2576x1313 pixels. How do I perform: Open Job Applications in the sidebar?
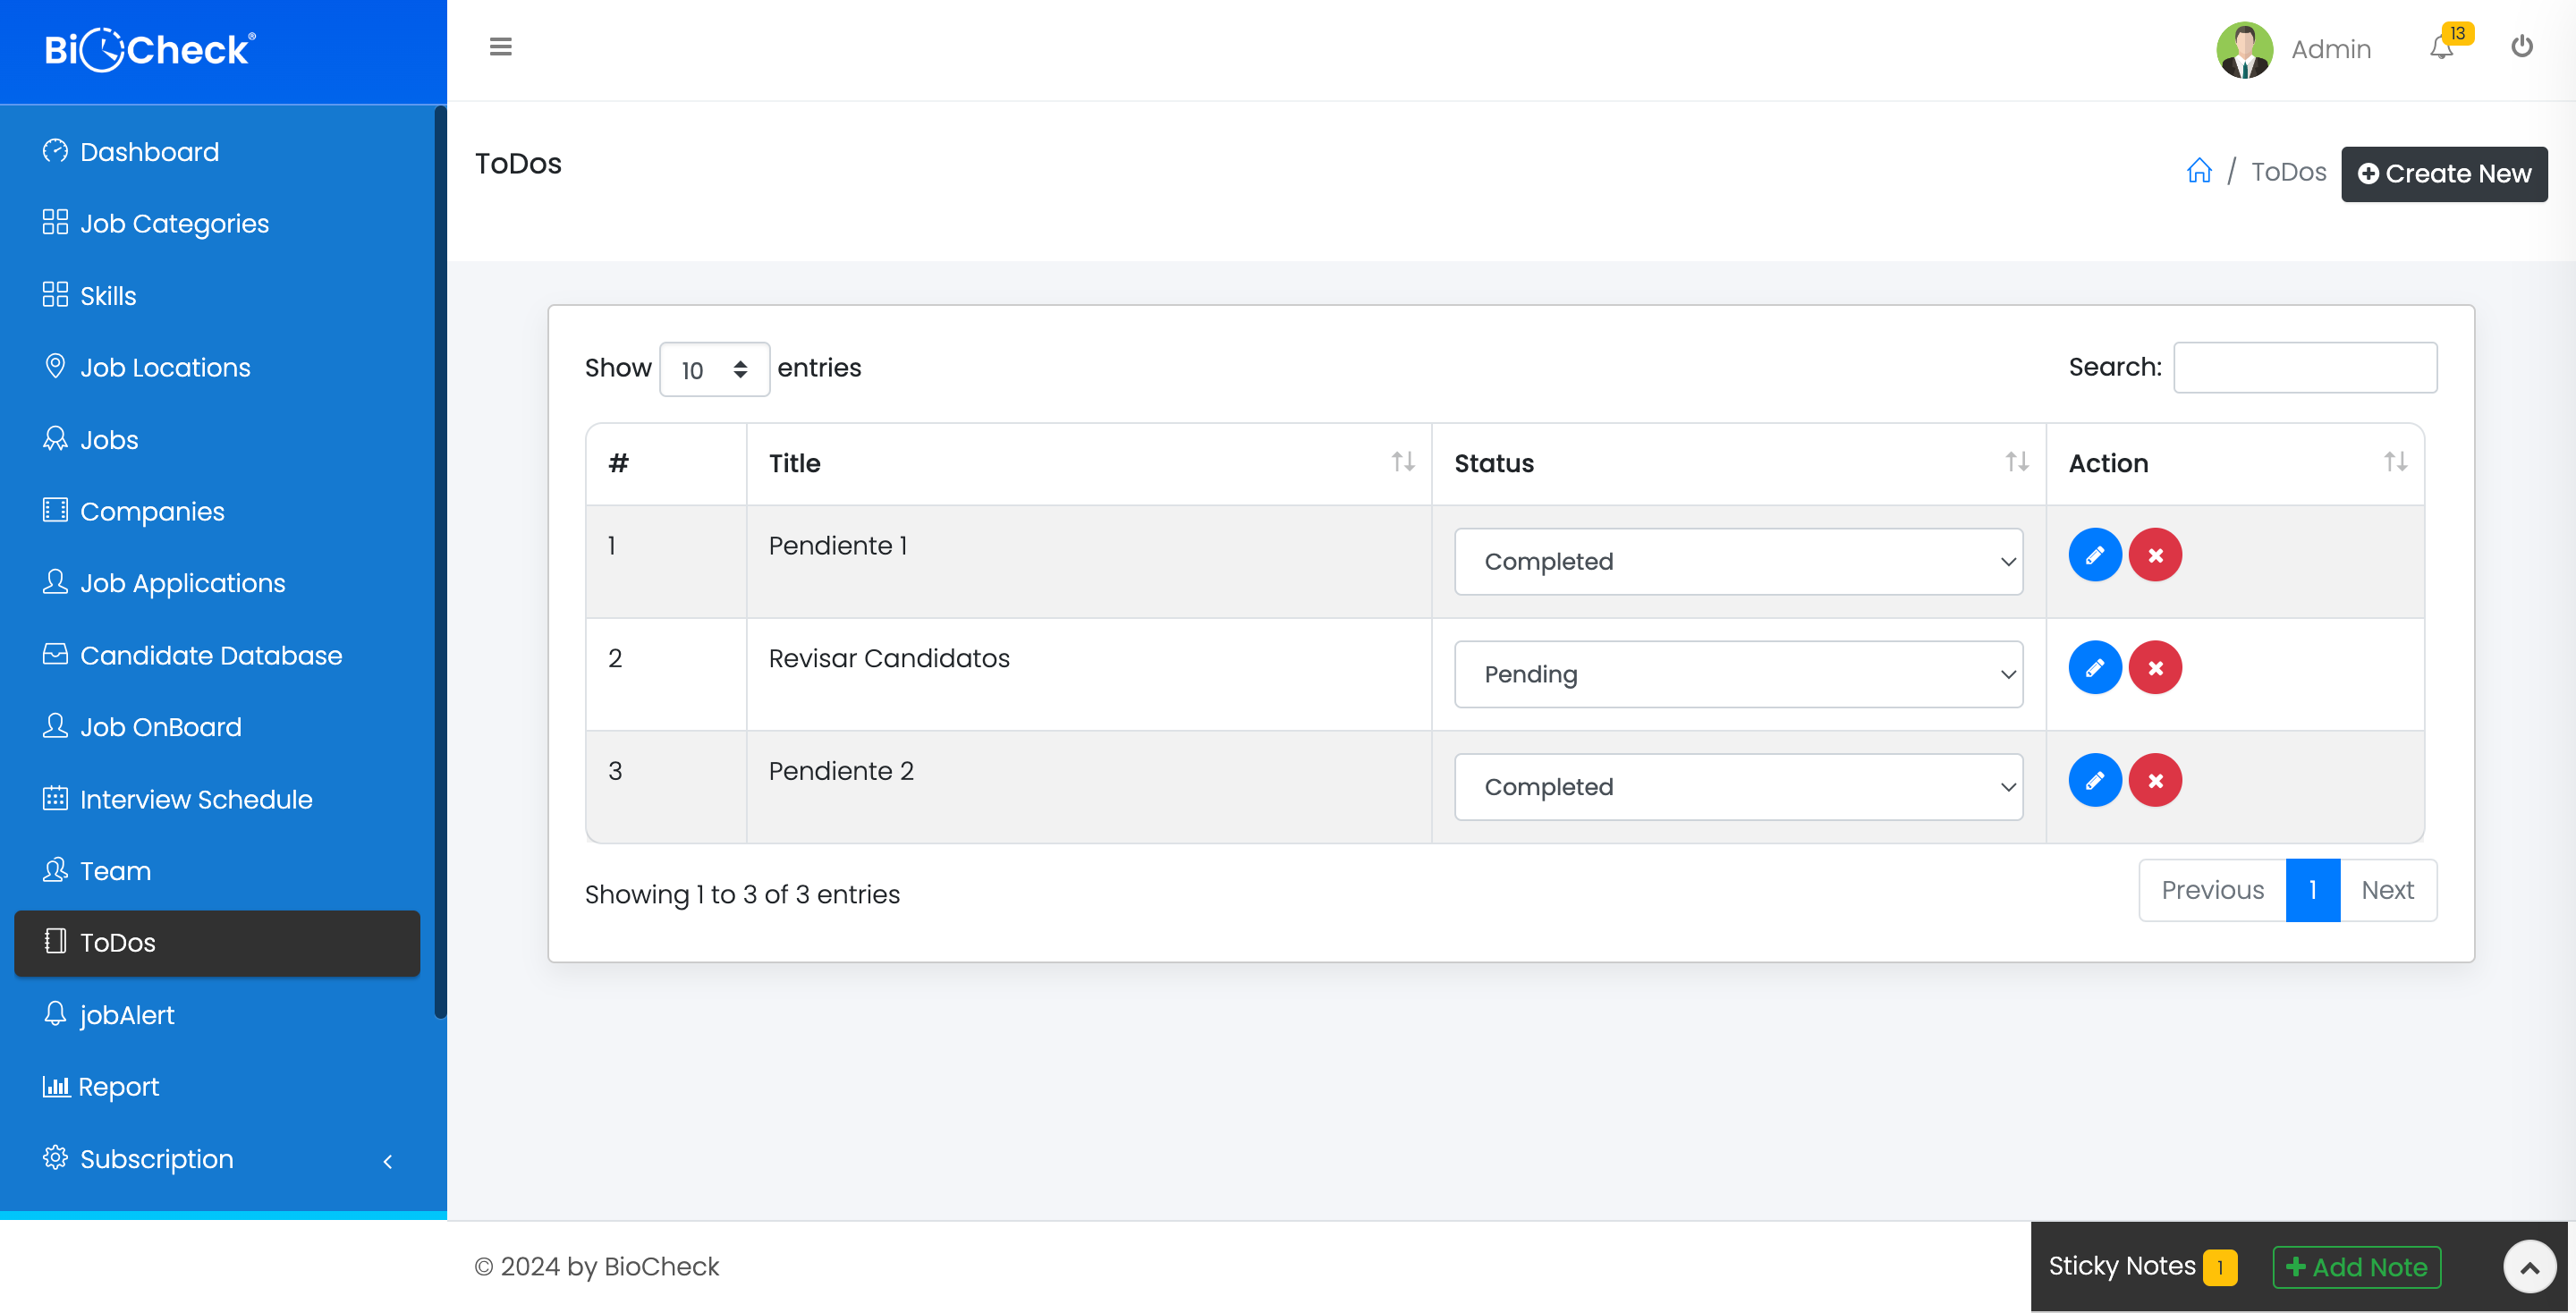217,584
